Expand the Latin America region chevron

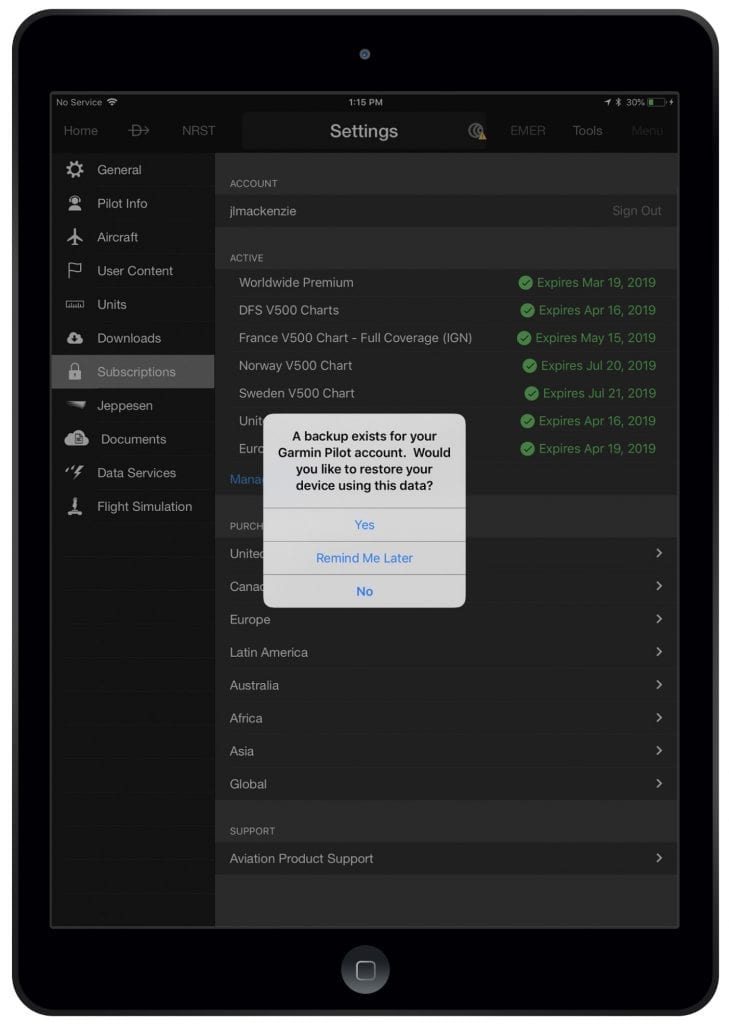(x=658, y=652)
